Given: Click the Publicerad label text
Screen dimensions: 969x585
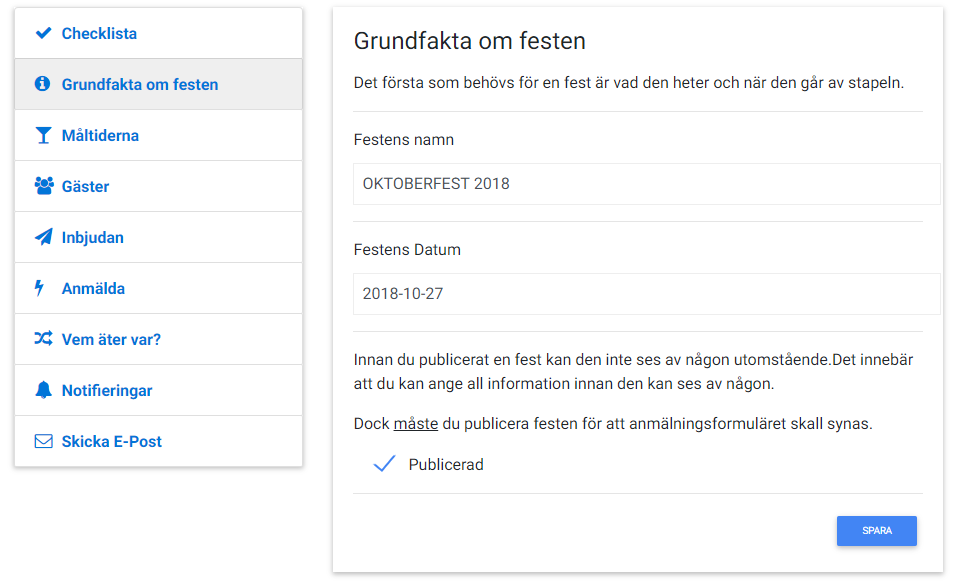Looking at the screenshot, I should coord(446,465).
